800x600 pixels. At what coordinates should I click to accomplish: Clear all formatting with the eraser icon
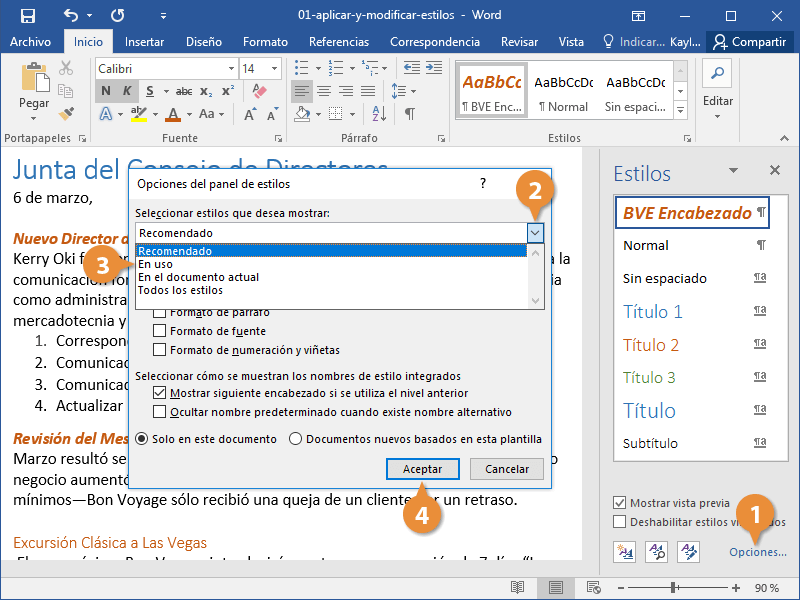pos(260,91)
